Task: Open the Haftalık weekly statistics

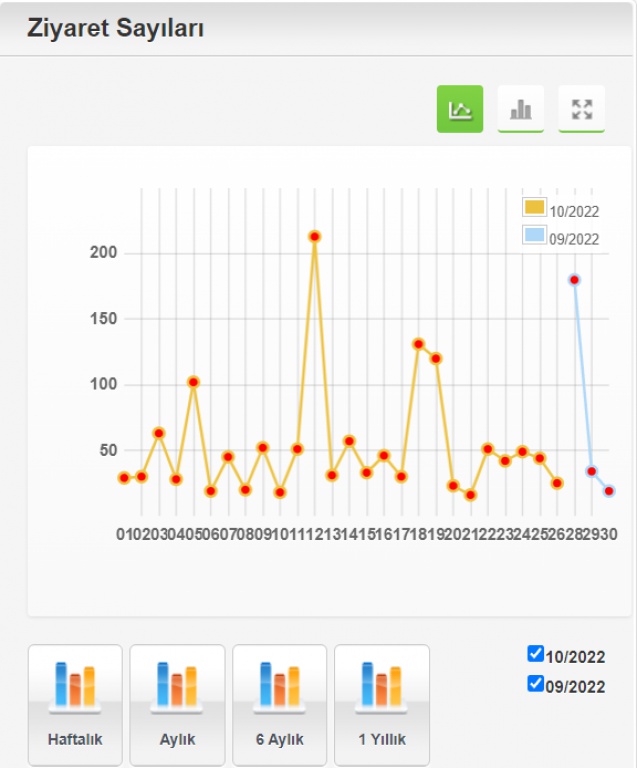Action: pyautogui.click(x=75, y=704)
